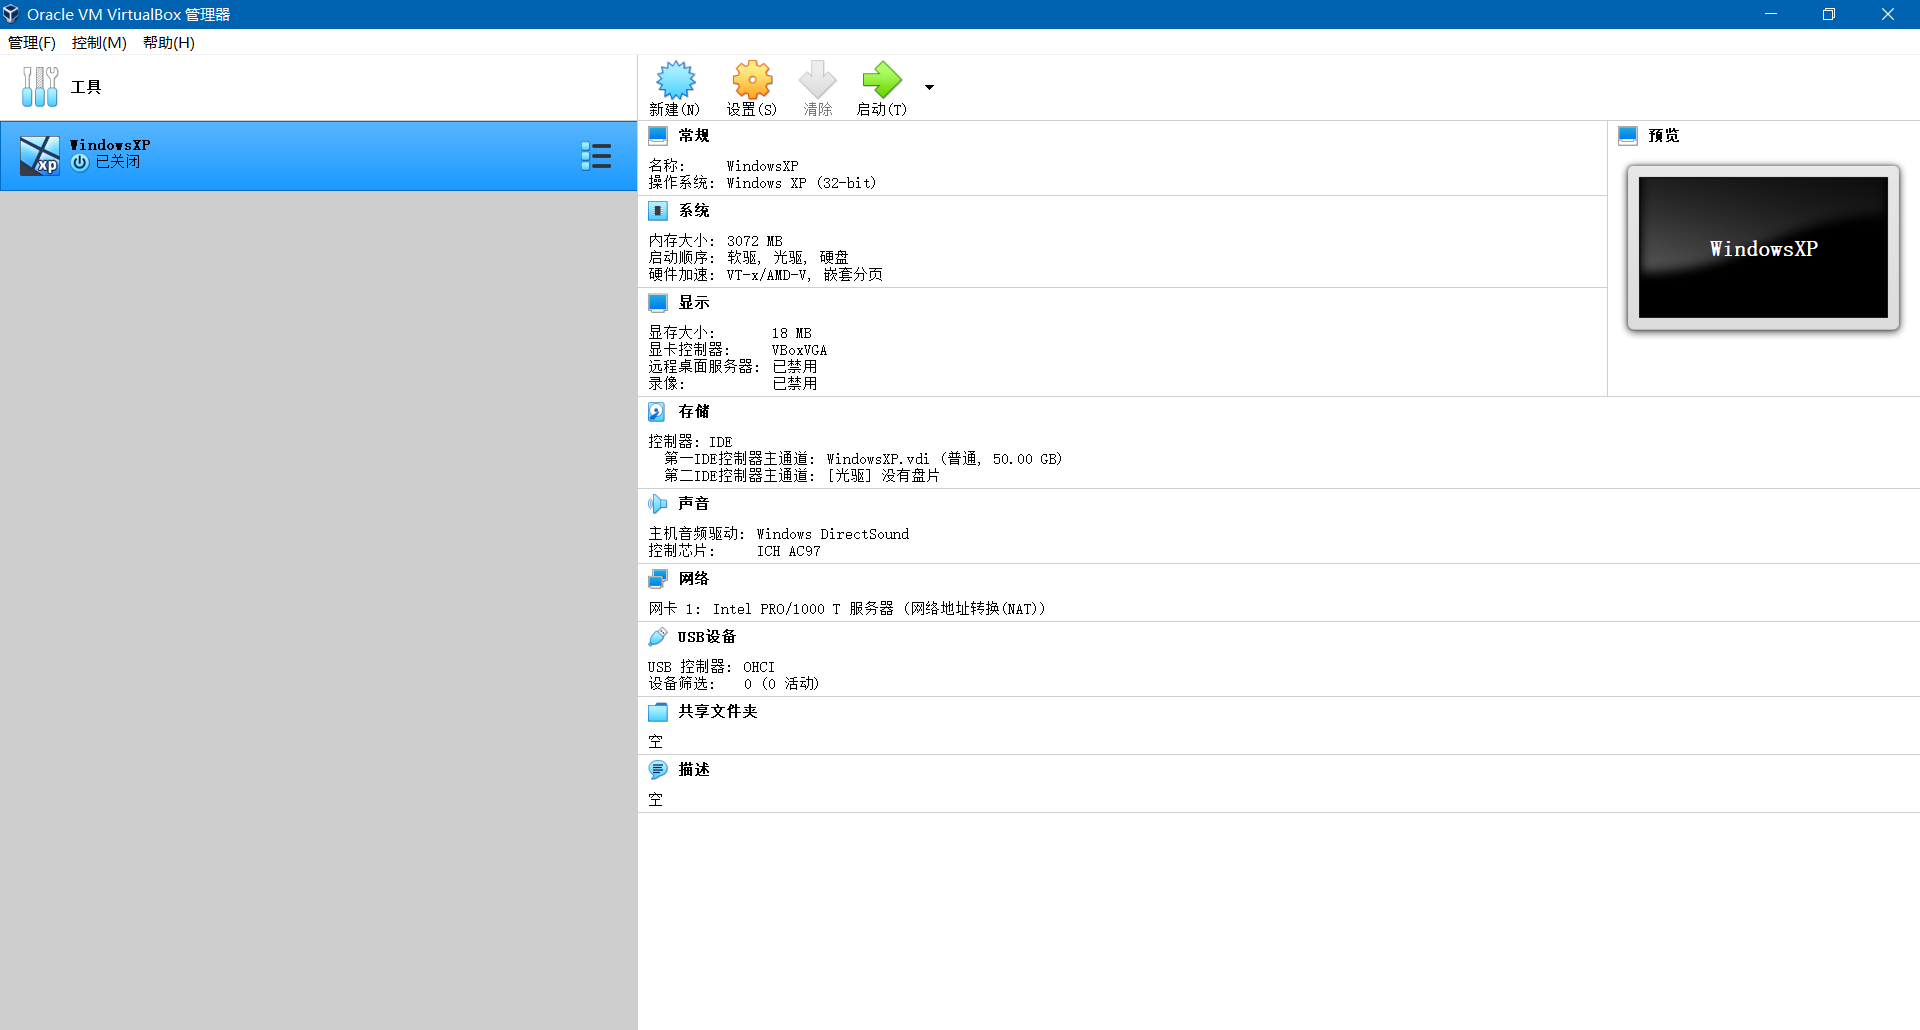The image size is (1920, 1030).
Task: Select the WindowsXP name in machine list
Action: pos(110,145)
